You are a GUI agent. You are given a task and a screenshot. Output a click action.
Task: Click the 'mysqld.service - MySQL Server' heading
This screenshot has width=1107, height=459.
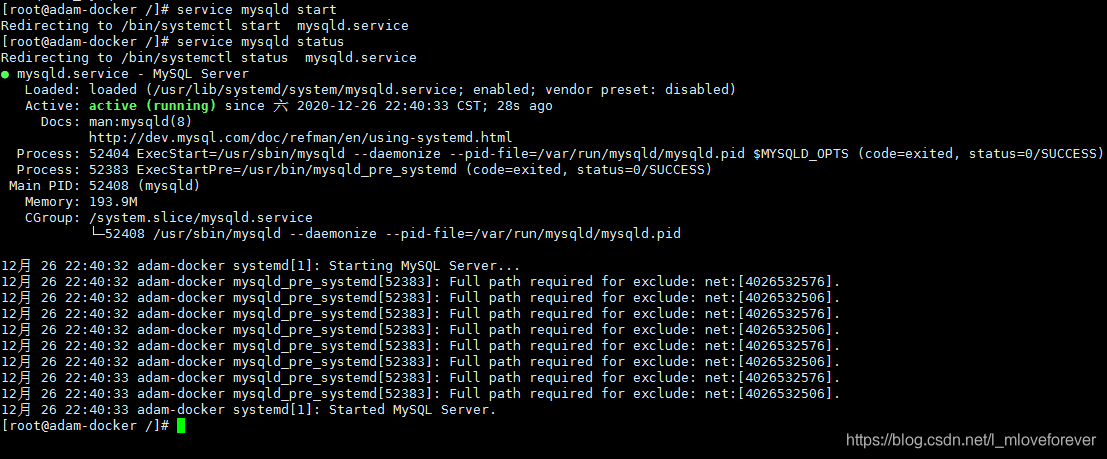pos(133,73)
